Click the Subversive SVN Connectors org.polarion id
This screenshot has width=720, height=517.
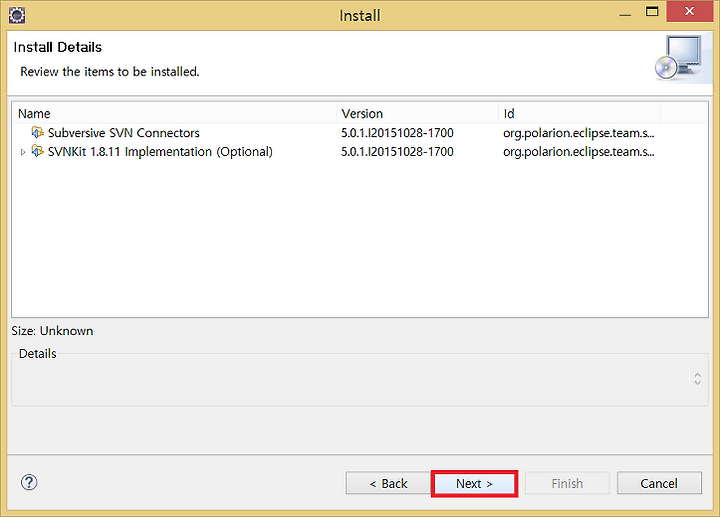(x=579, y=133)
